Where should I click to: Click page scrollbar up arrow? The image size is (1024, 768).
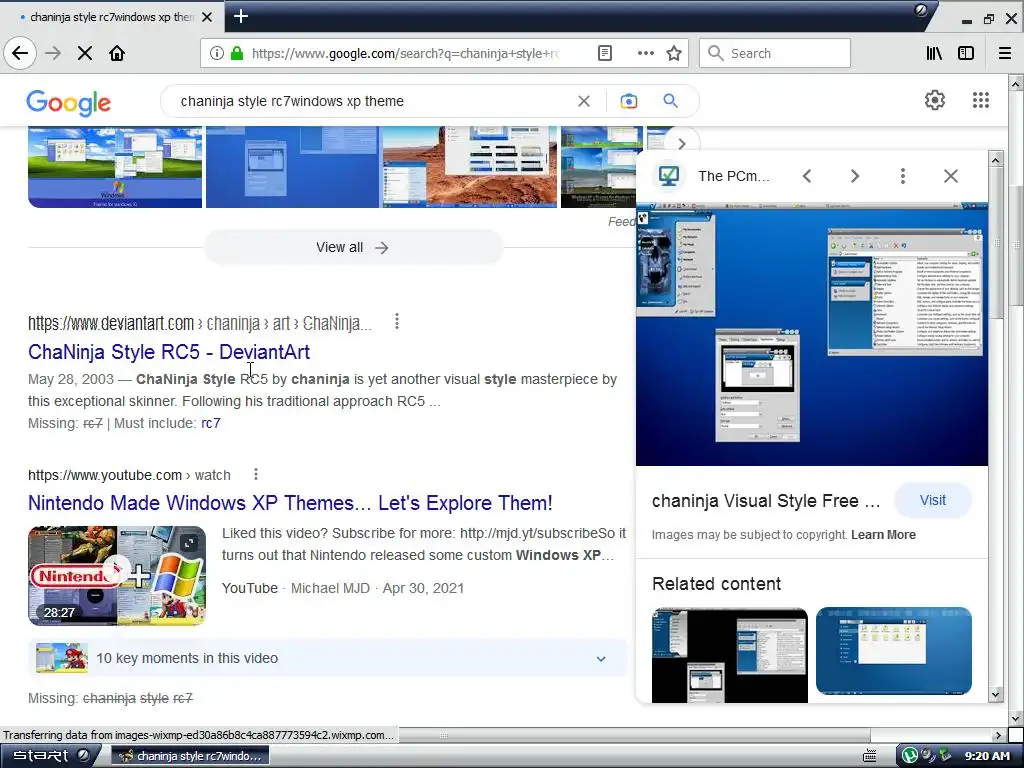click(x=1016, y=84)
